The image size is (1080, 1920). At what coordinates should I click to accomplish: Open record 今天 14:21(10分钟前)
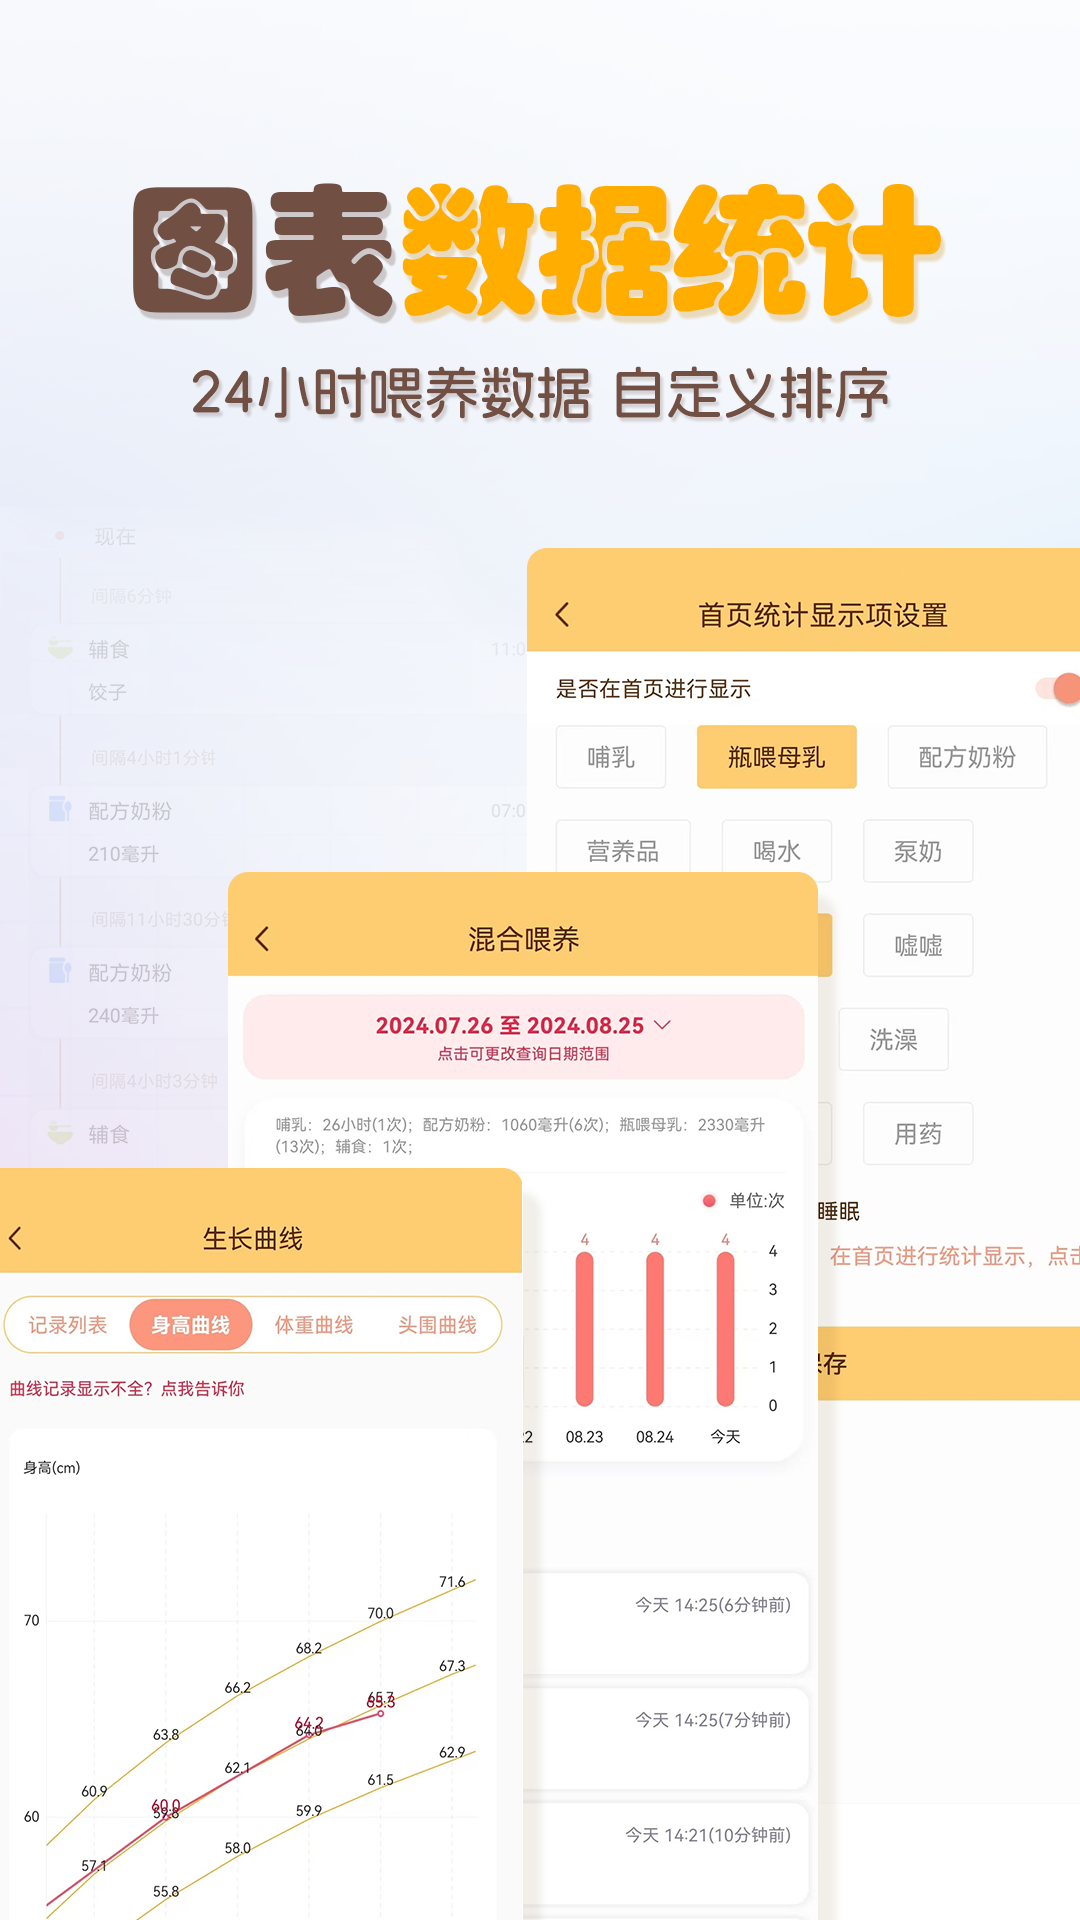coord(707,1835)
